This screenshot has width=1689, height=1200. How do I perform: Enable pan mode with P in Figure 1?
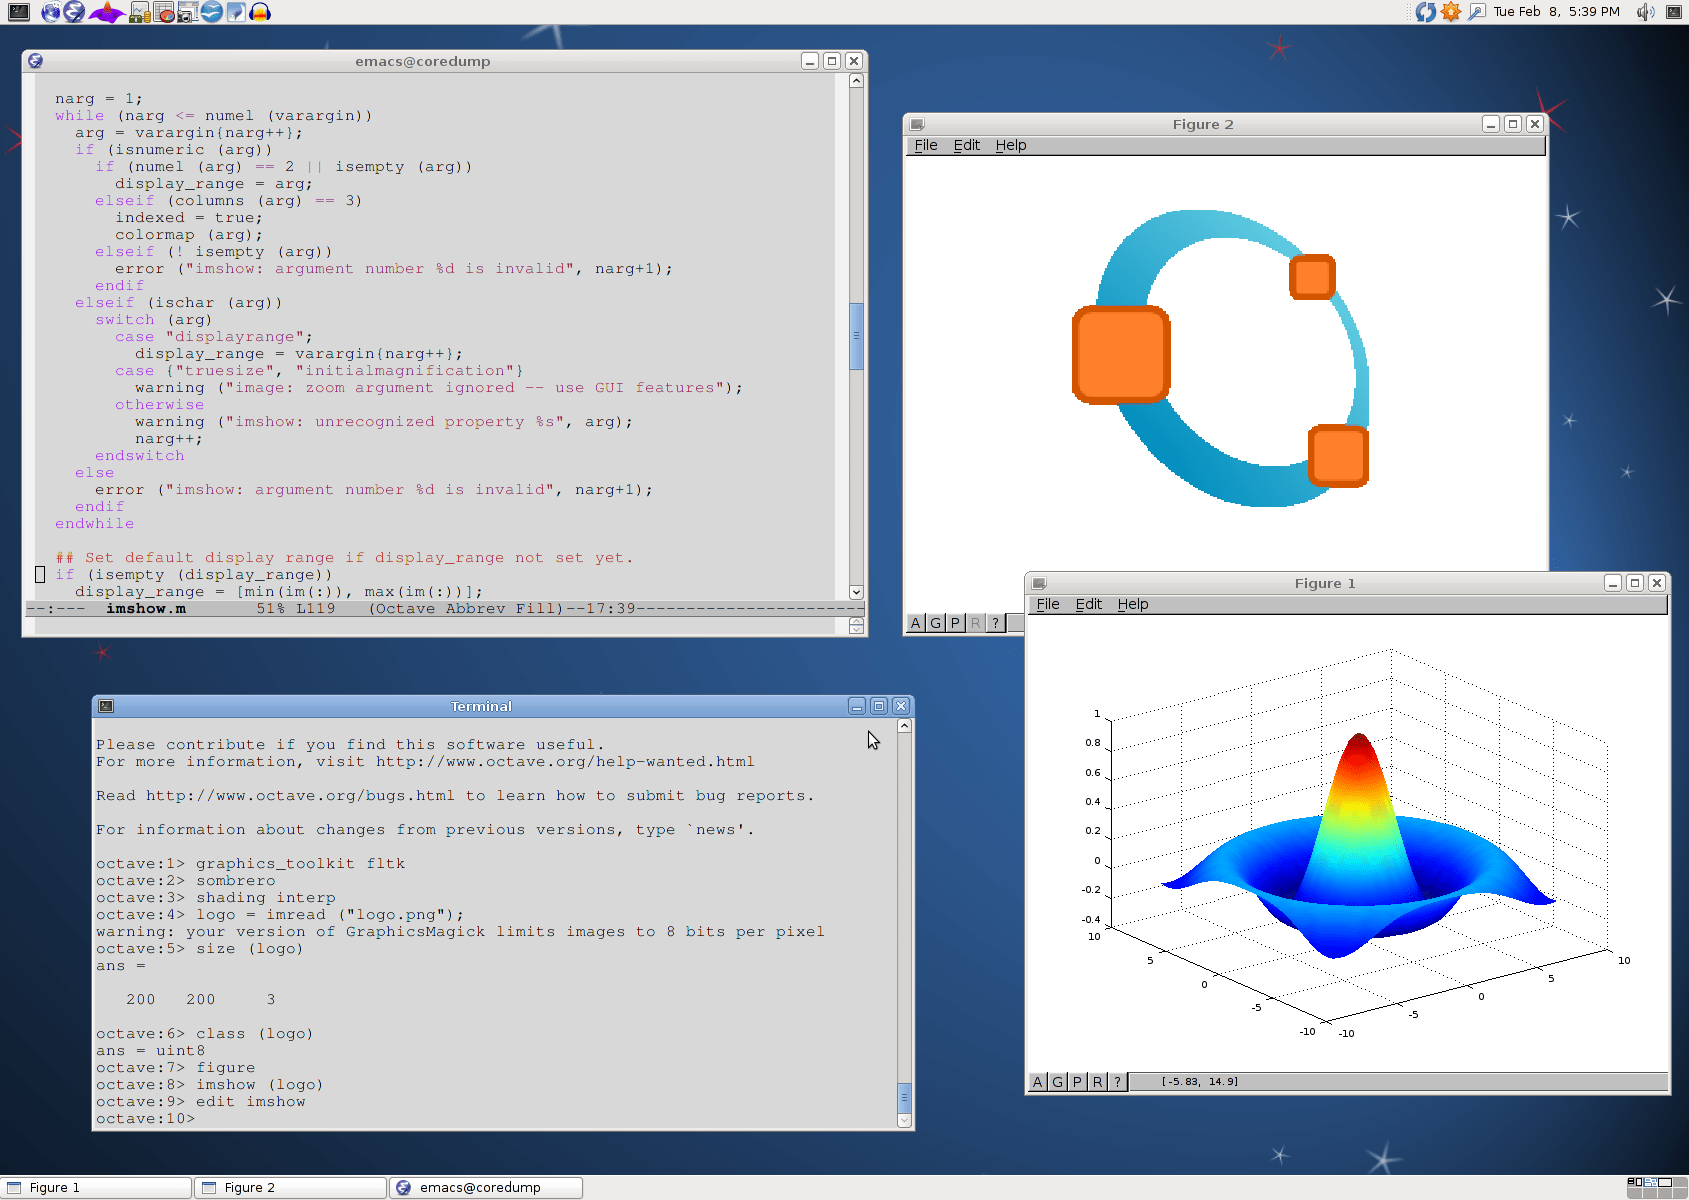(x=1078, y=1082)
